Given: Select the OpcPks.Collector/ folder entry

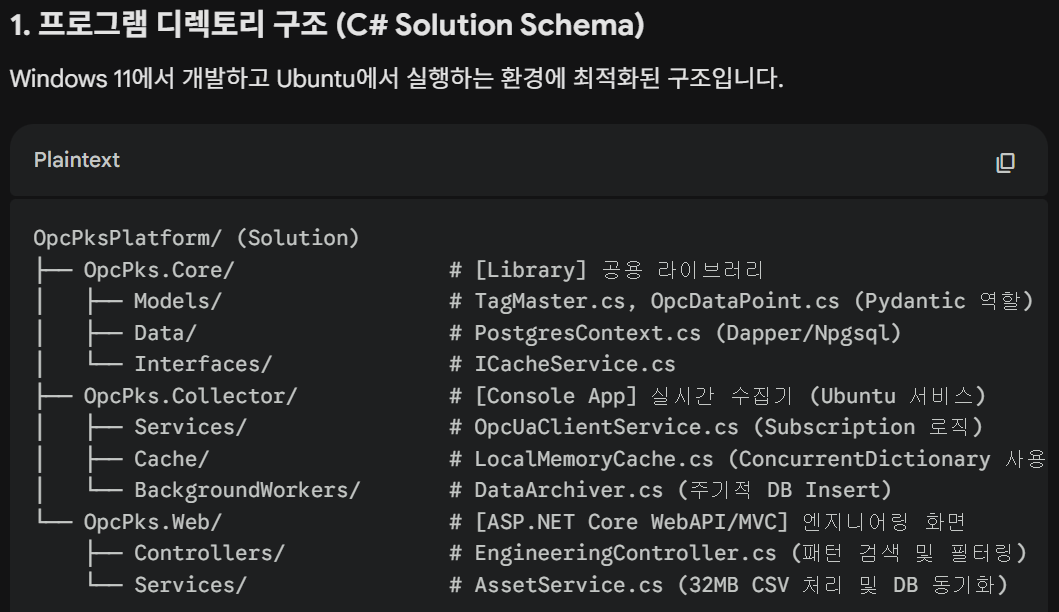Looking at the screenshot, I should click(190, 396).
